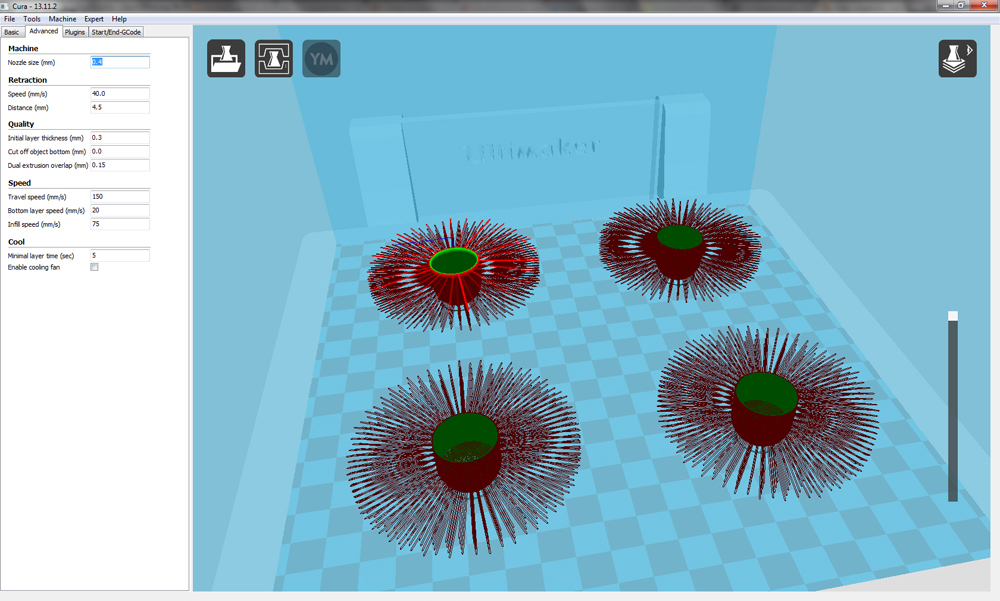
Task: Open the View mode icon at top right
Action: tap(957, 59)
